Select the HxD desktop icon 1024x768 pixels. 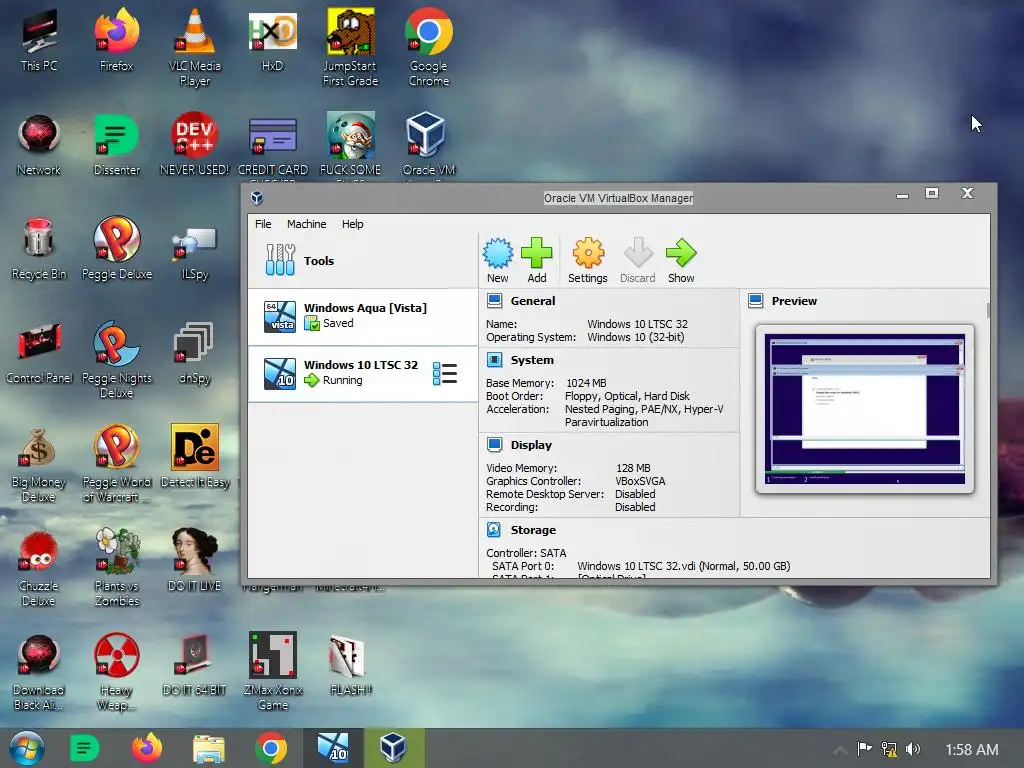click(x=272, y=40)
